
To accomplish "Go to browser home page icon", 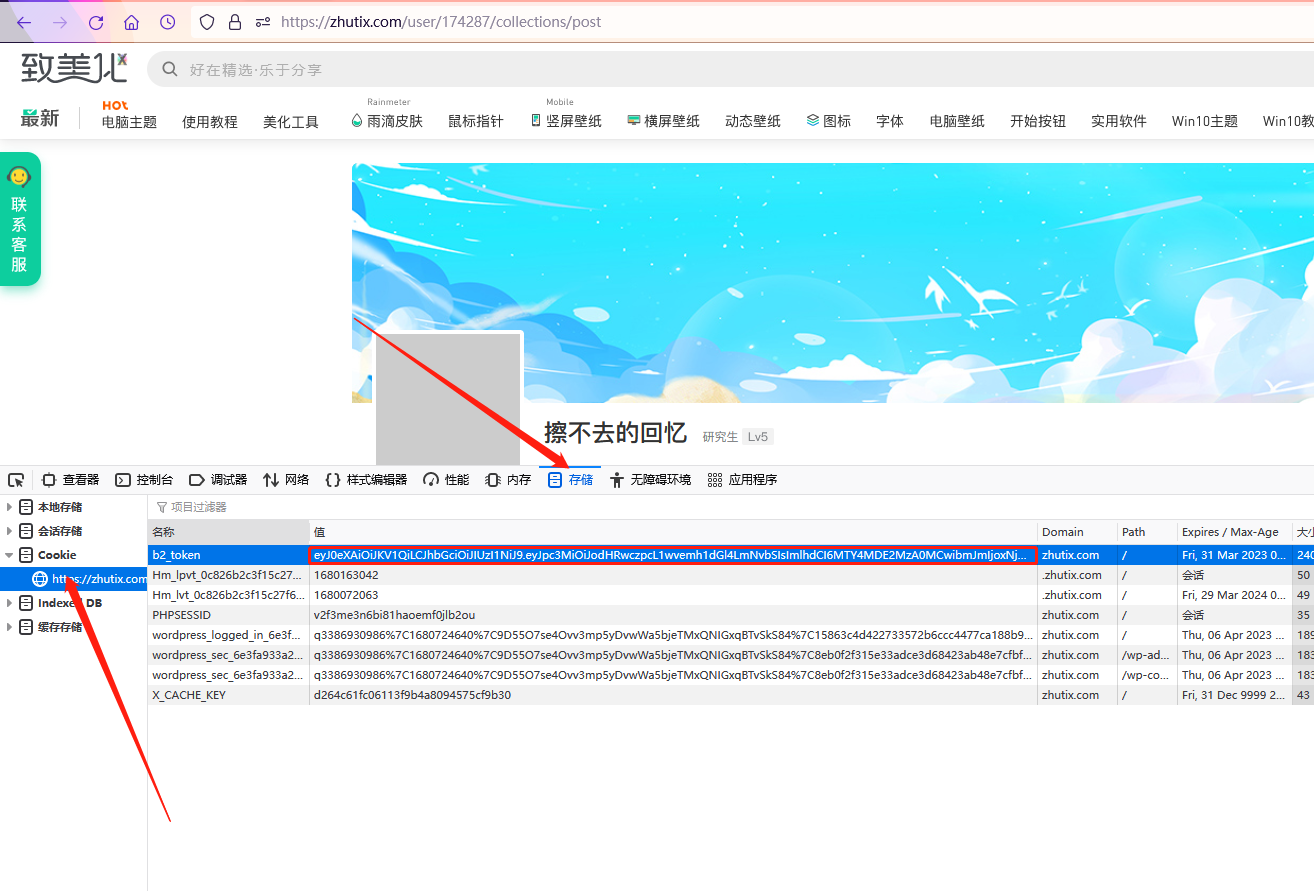I will point(131,22).
